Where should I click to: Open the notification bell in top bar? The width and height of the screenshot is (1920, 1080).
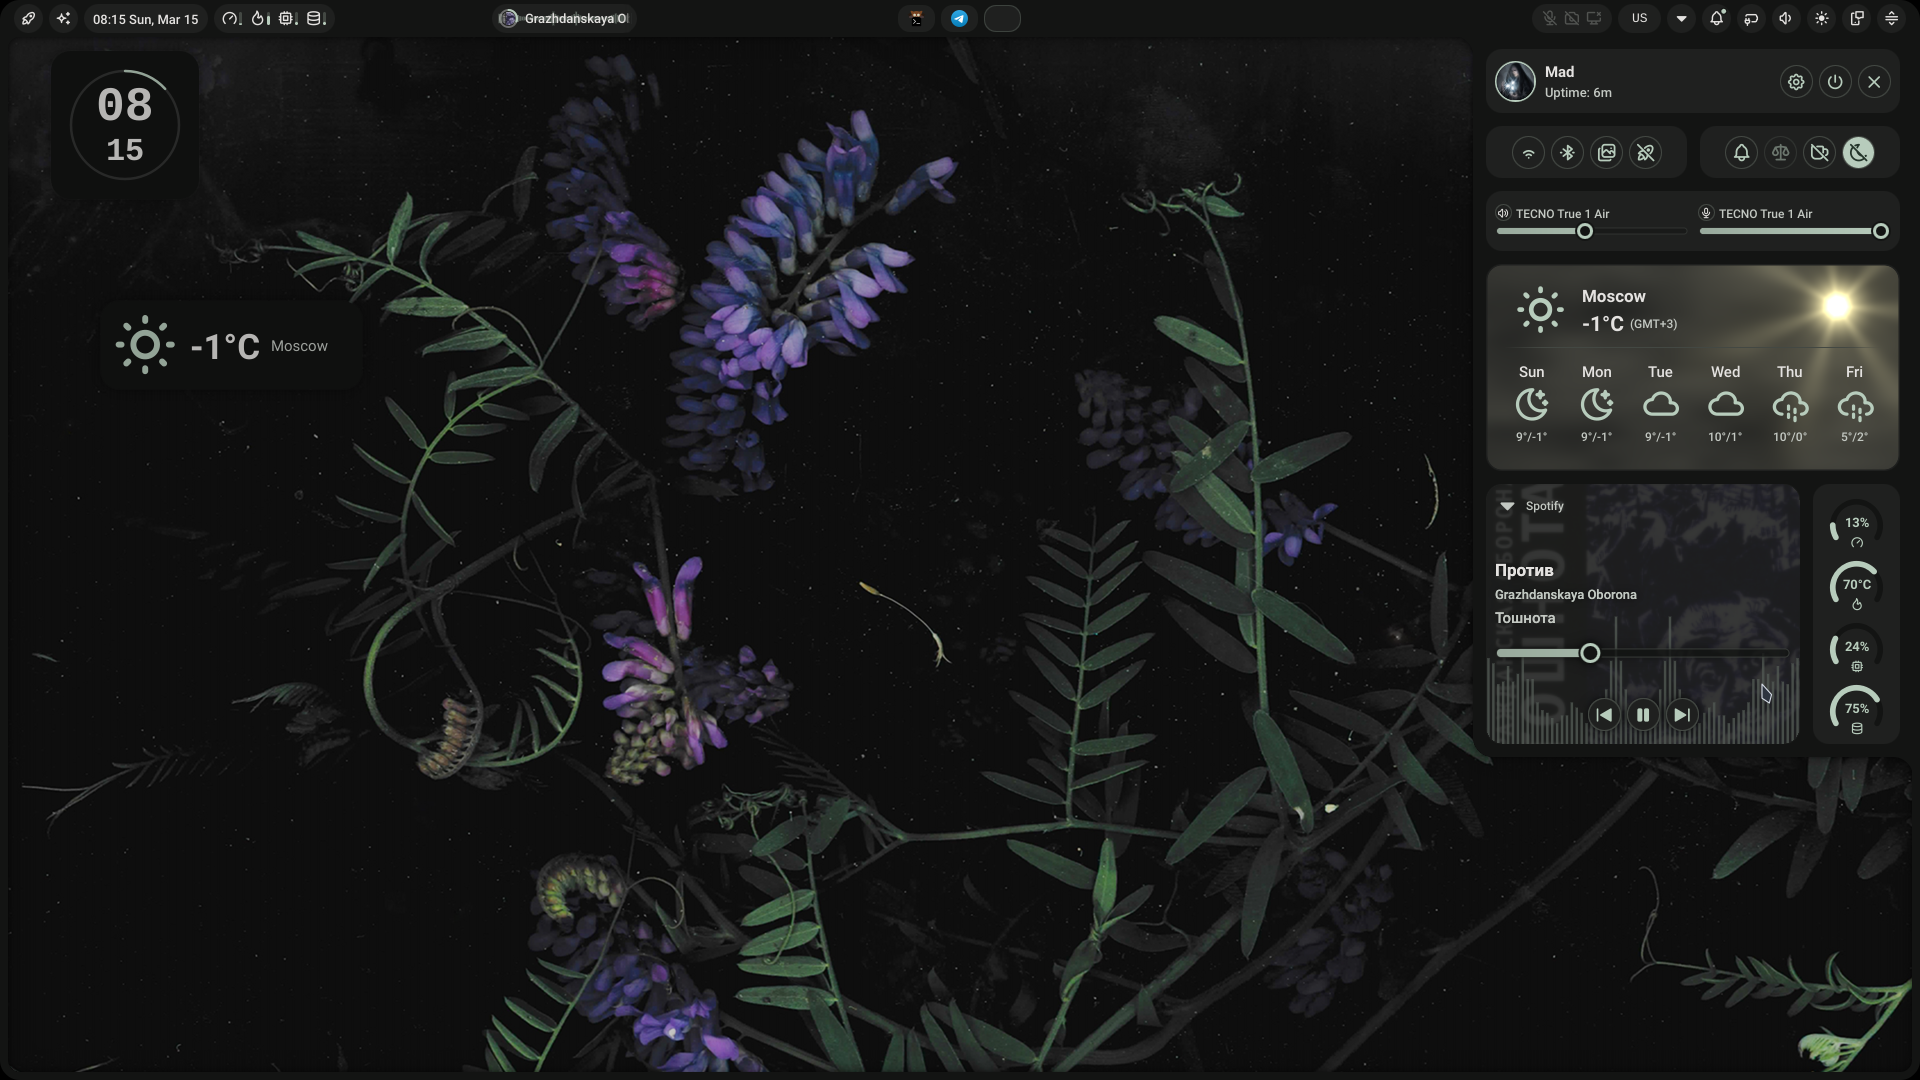click(x=1717, y=18)
